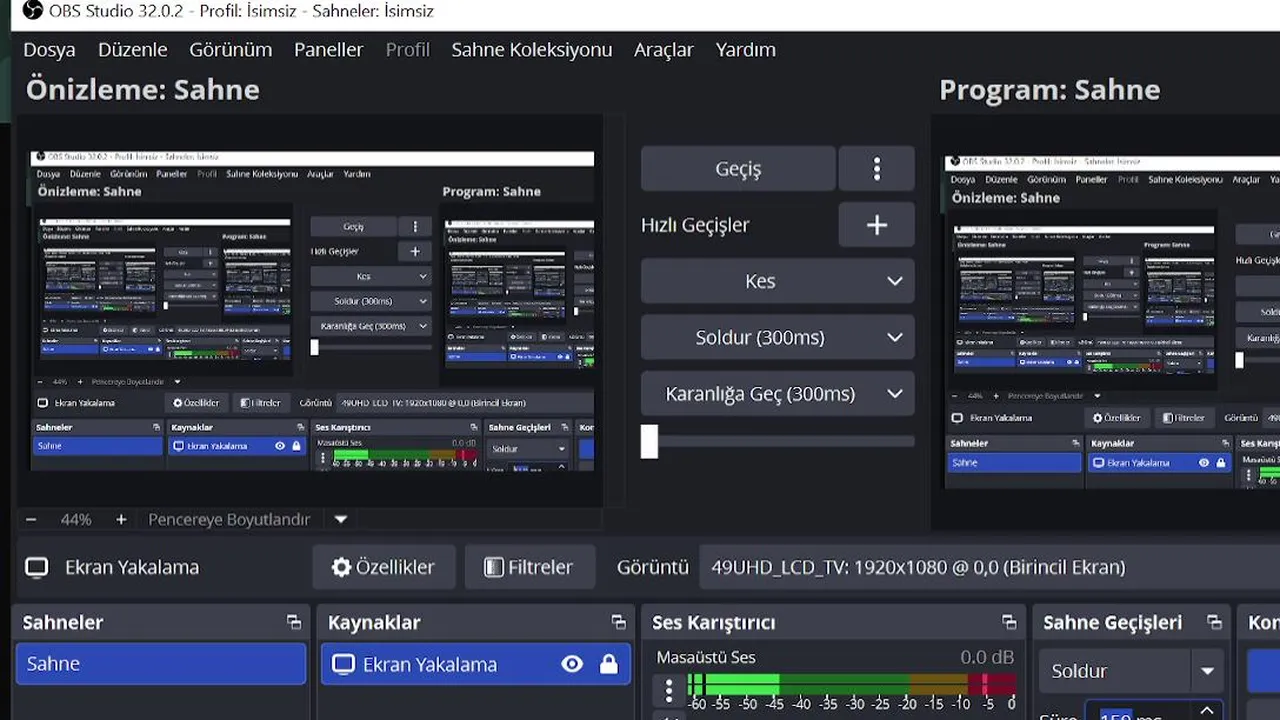Undock the Sahne Geçişleri panel
Image resolution: width=1280 pixels, height=720 pixels.
tap(1214, 622)
